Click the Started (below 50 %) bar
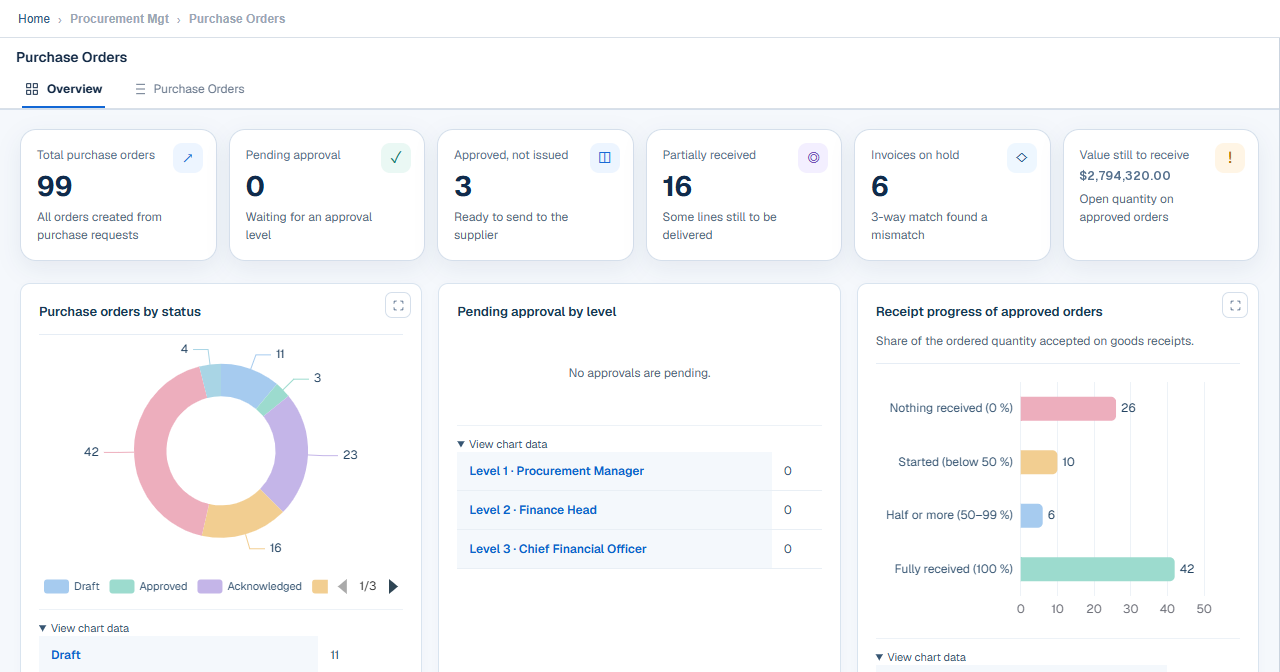 click(1038, 462)
